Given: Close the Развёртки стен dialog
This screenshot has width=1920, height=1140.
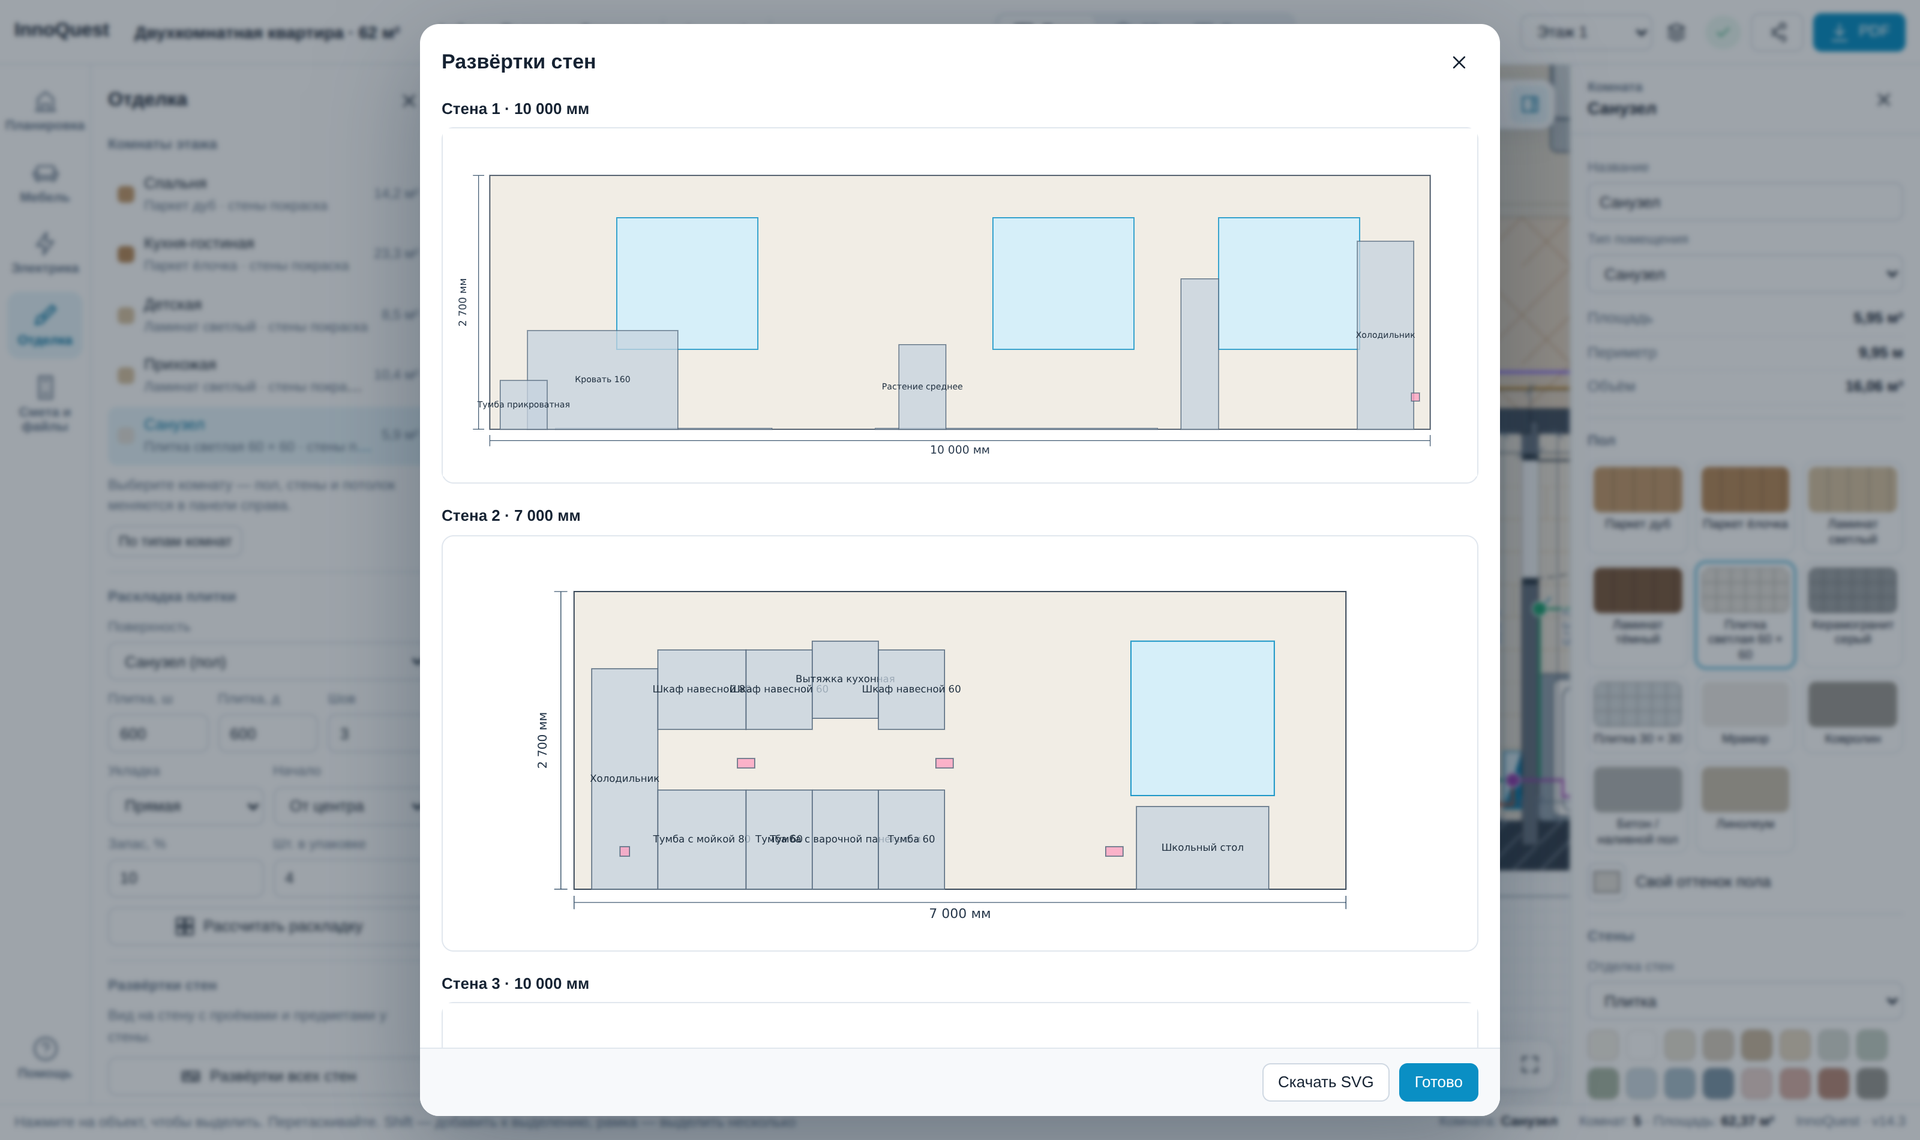Looking at the screenshot, I should click(1459, 62).
